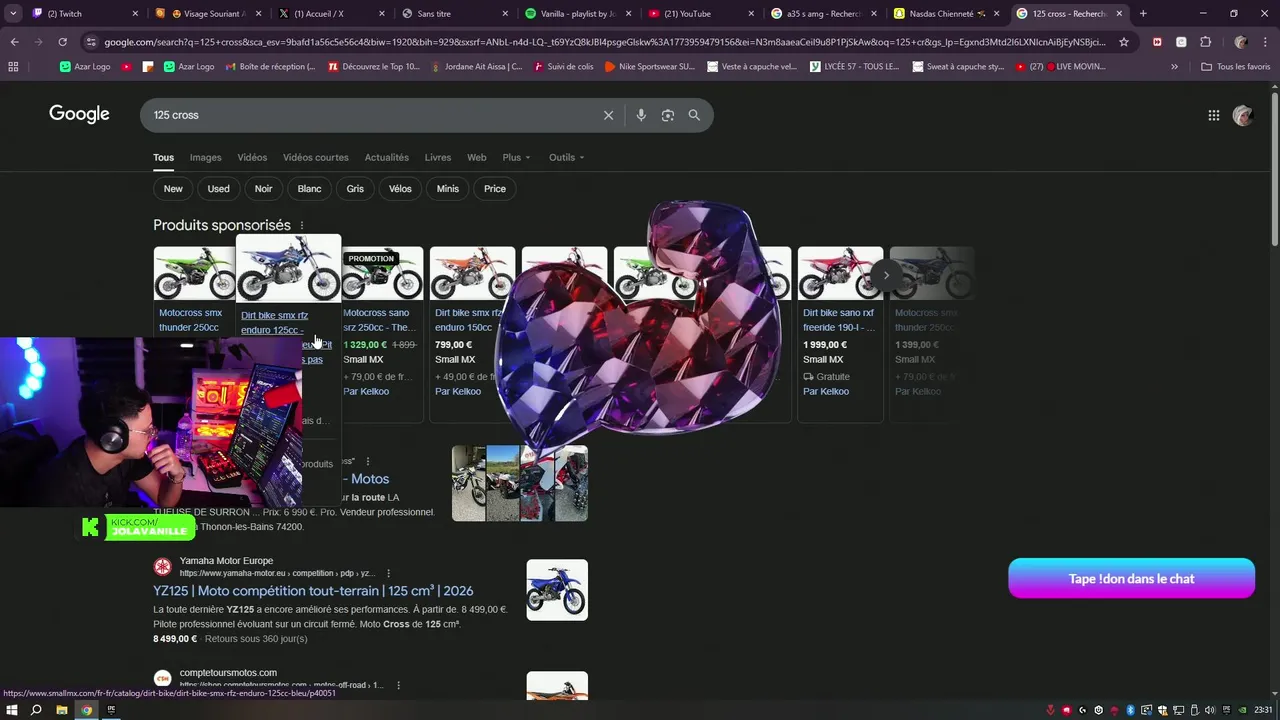Open the Web search tab
Image resolution: width=1280 pixels, height=720 pixels.
point(477,157)
